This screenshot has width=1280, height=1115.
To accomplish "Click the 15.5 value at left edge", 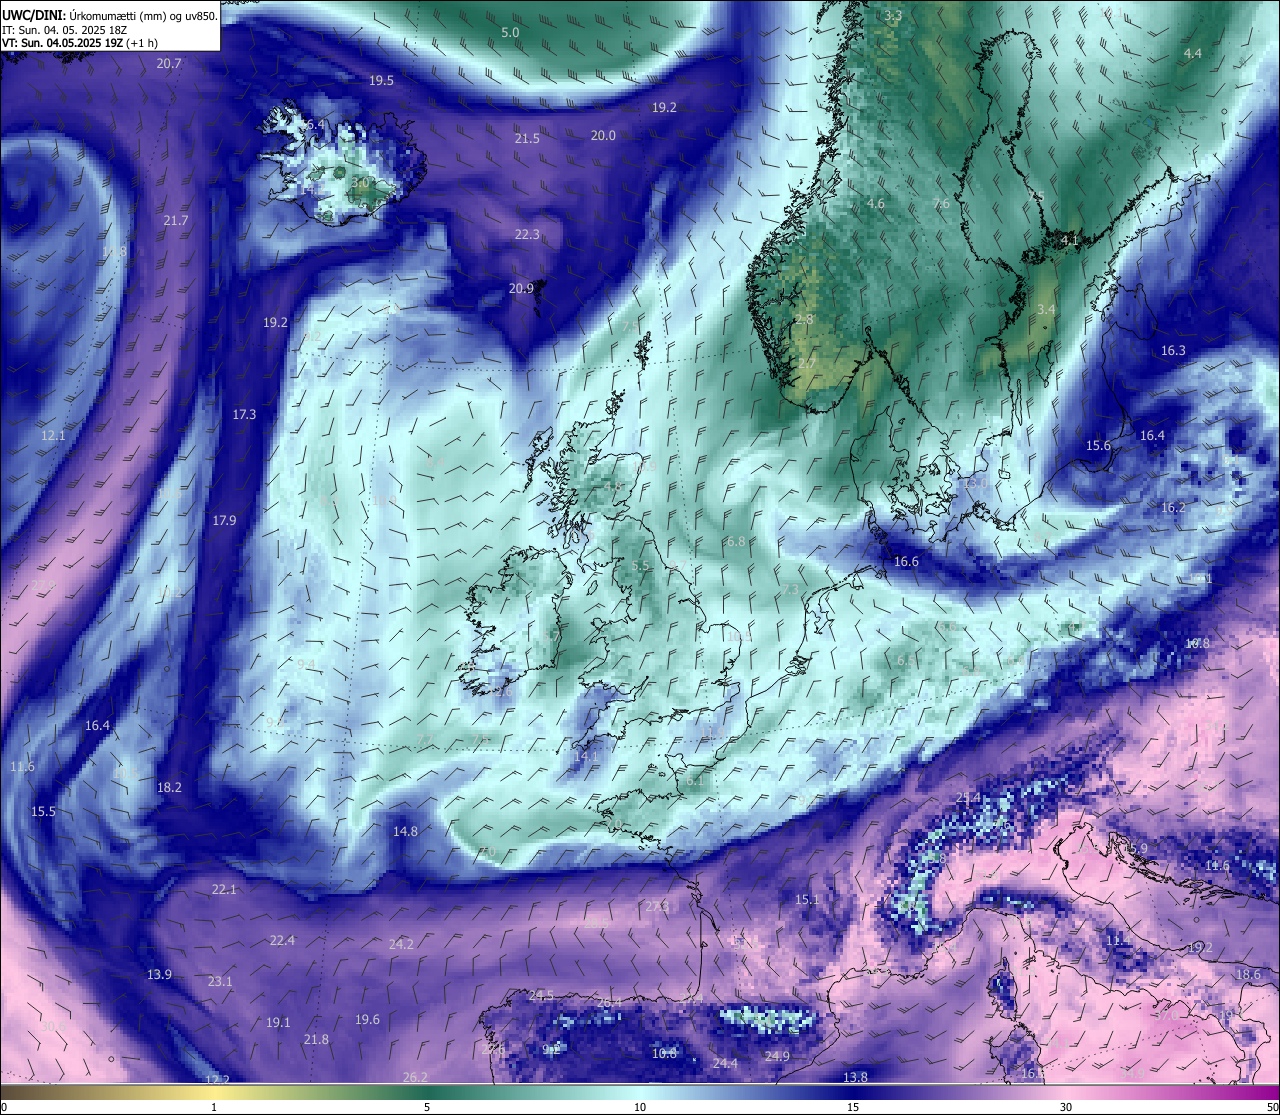I will point(43,811).
